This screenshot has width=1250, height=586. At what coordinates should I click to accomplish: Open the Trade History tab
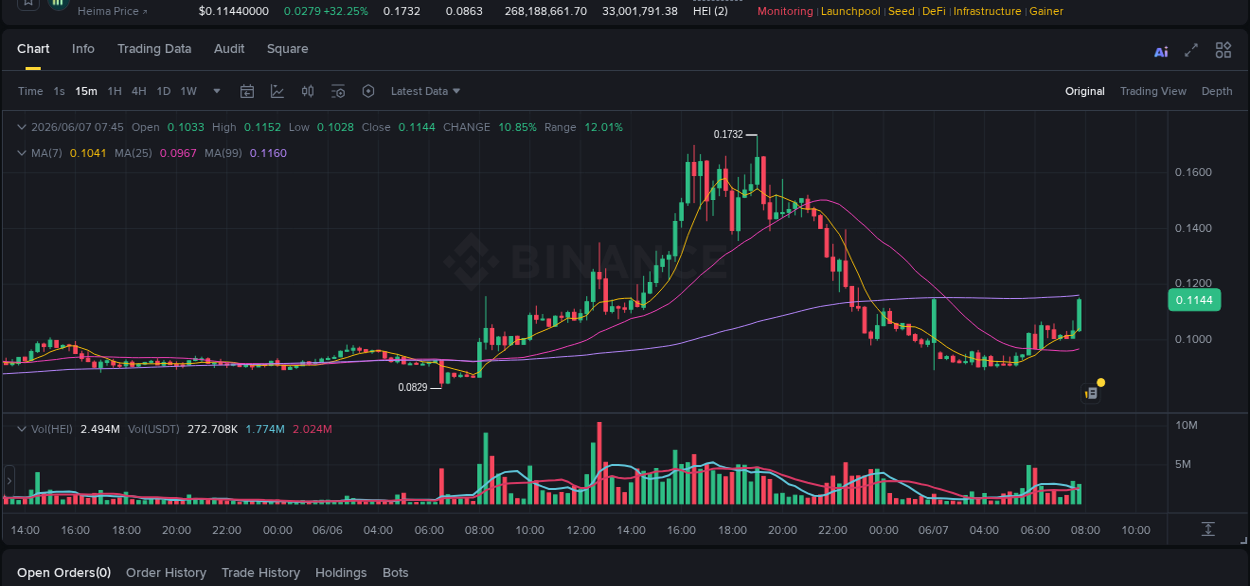click(261, 572)
